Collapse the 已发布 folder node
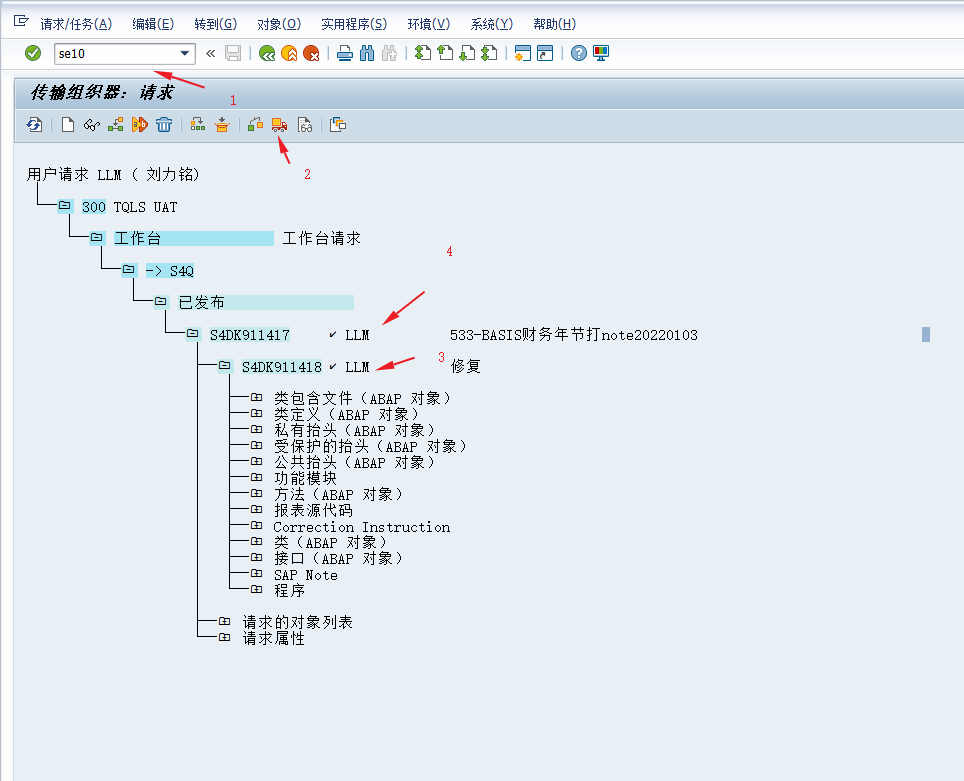The height and width of the screenshot is (781, 964). [161, 302]
